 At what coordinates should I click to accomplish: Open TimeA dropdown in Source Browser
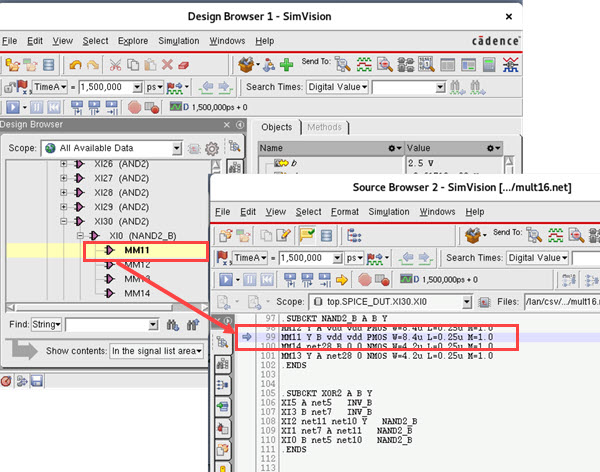coord(250,258)
